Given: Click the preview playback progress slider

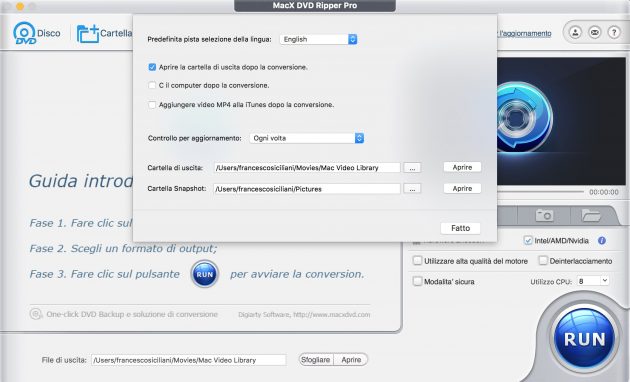Looking at the screenshot, I should (x=540, y=192).
